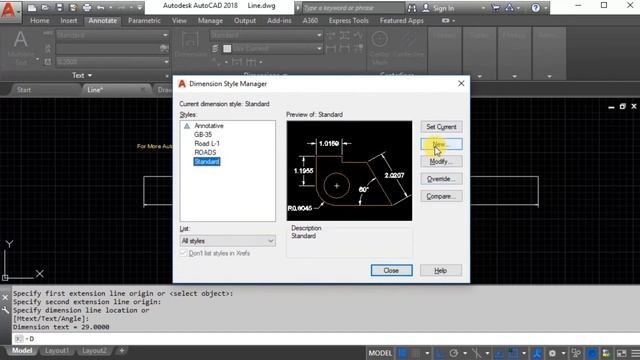This screenshot has width=640, height=360.
Task: Click the binoculars search icon
Action: pos(412,8)
